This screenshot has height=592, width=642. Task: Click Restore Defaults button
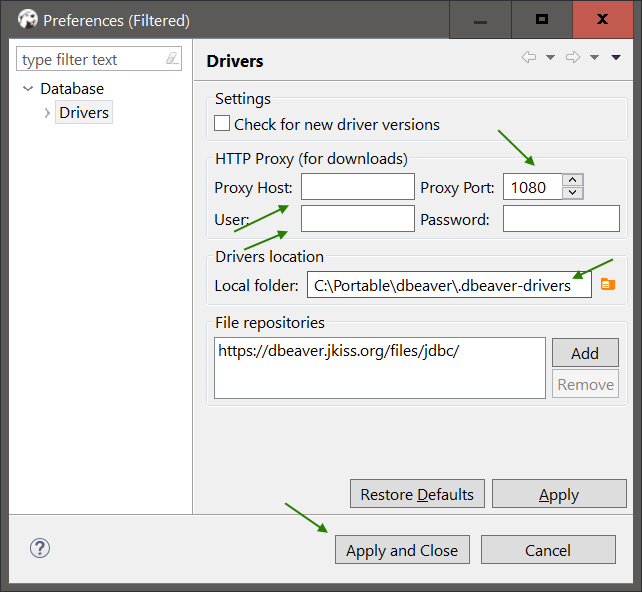pyautogui.click(x=417, y=494)
